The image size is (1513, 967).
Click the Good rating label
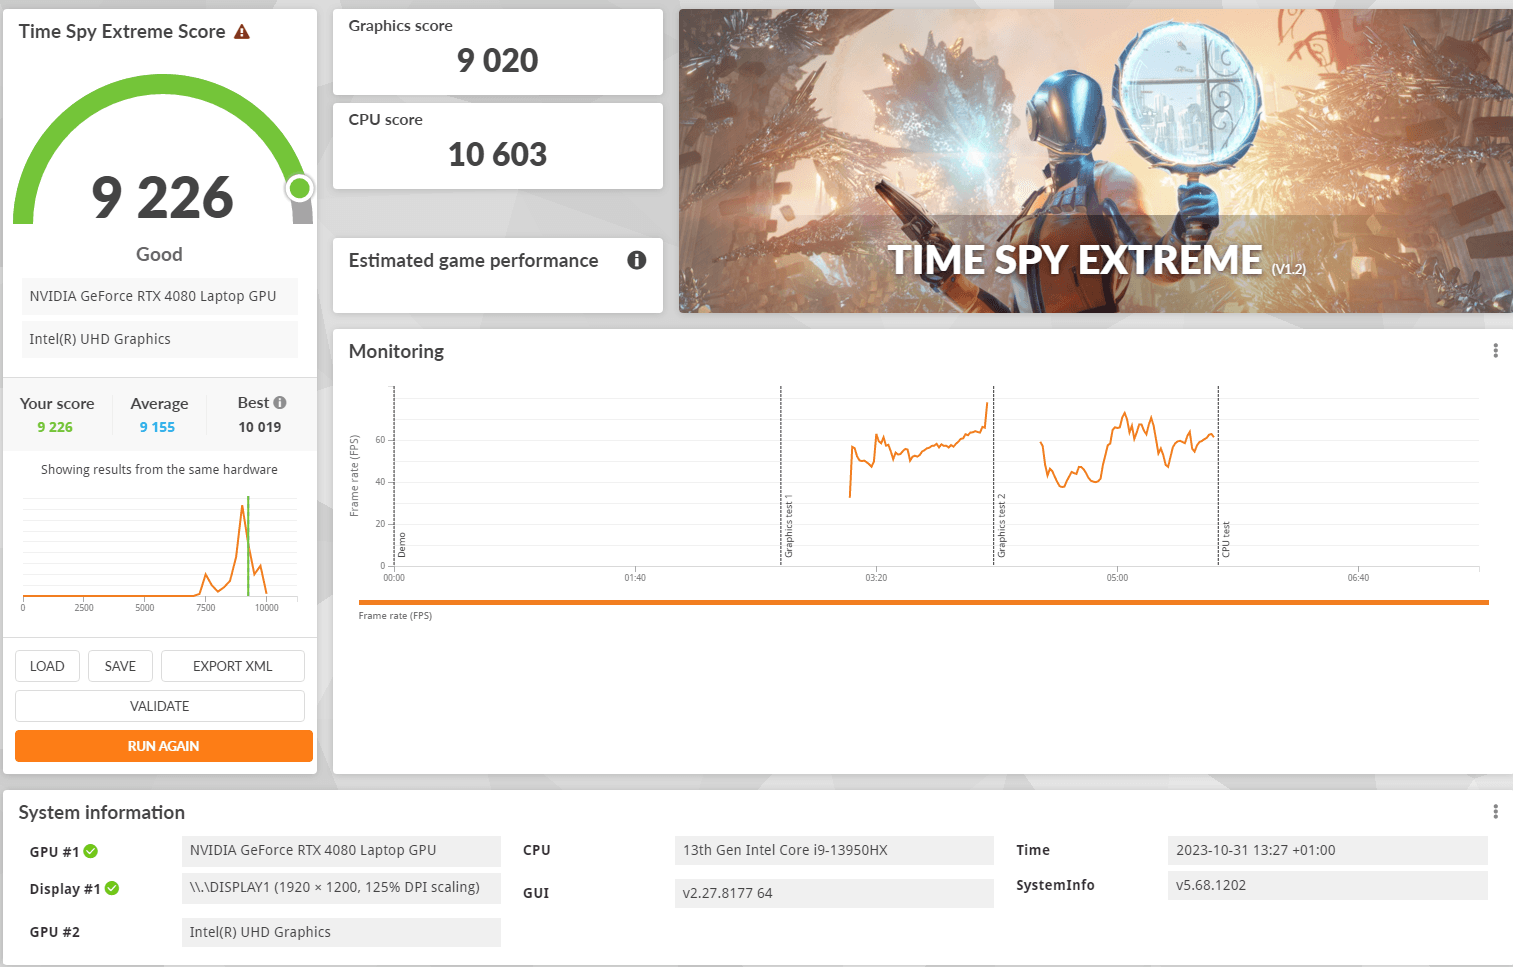pyautogui.click(x=159, y=254)
